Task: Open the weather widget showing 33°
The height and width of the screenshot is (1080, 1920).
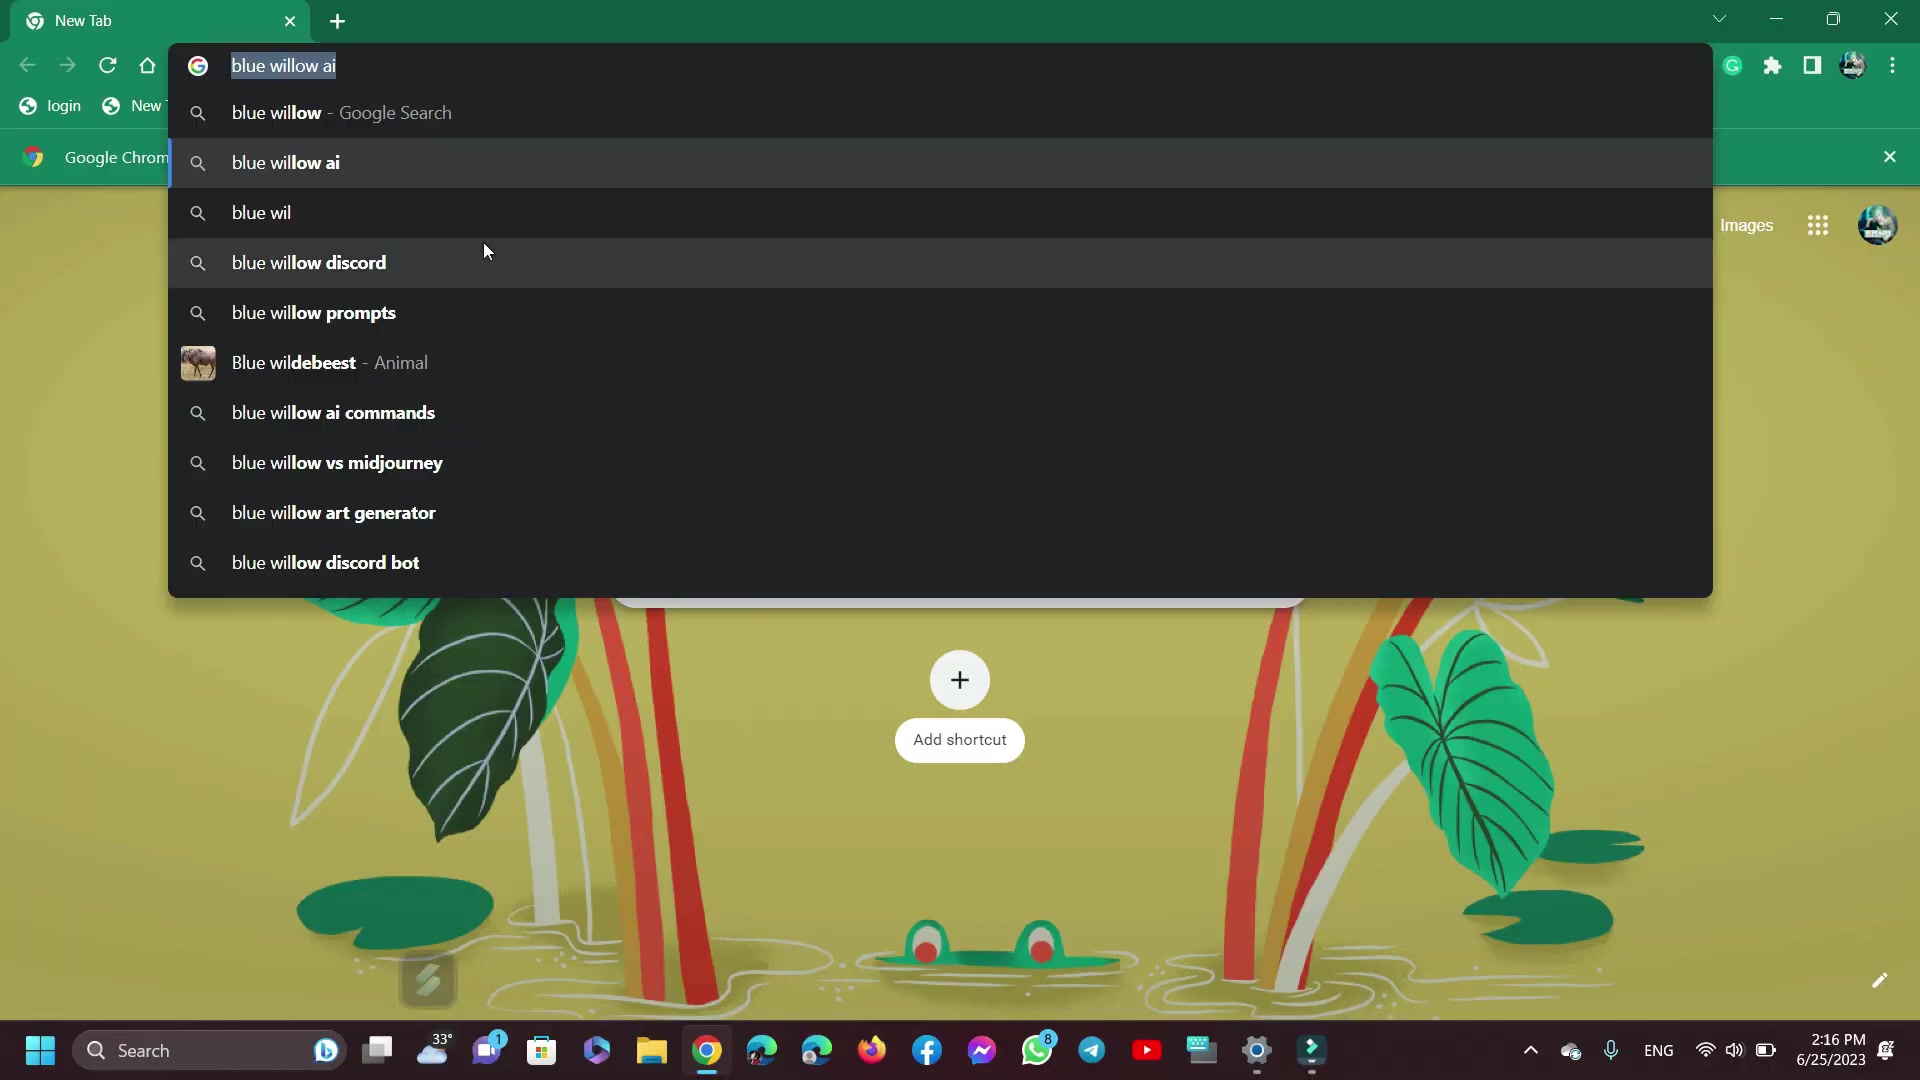Action: (433, 1050)
